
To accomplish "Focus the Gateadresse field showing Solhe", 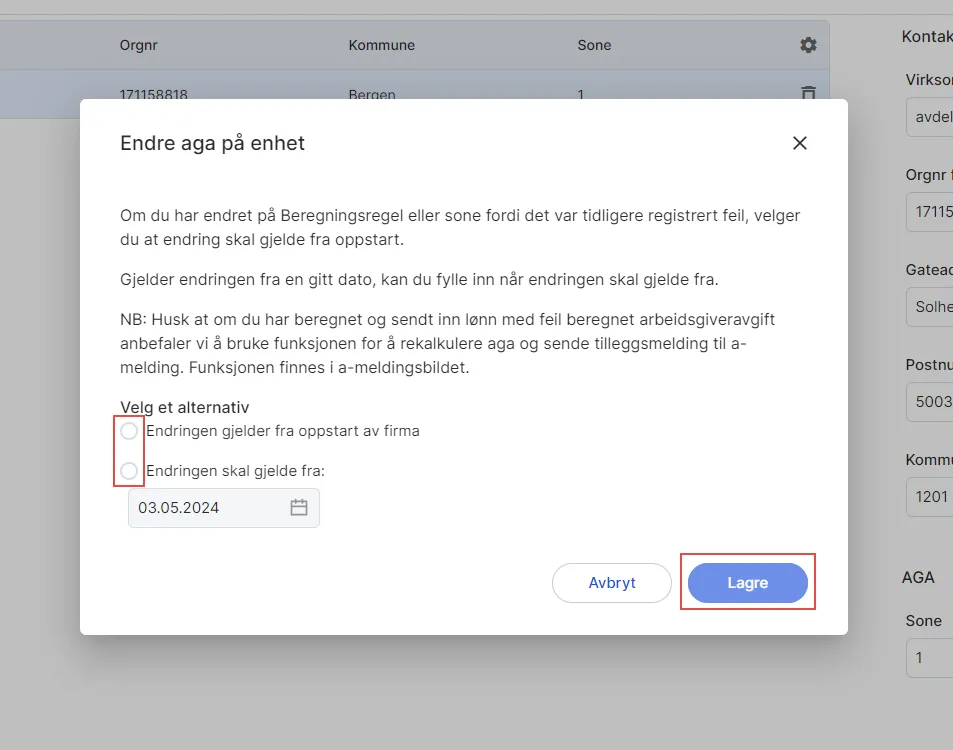I will (930, 306).
